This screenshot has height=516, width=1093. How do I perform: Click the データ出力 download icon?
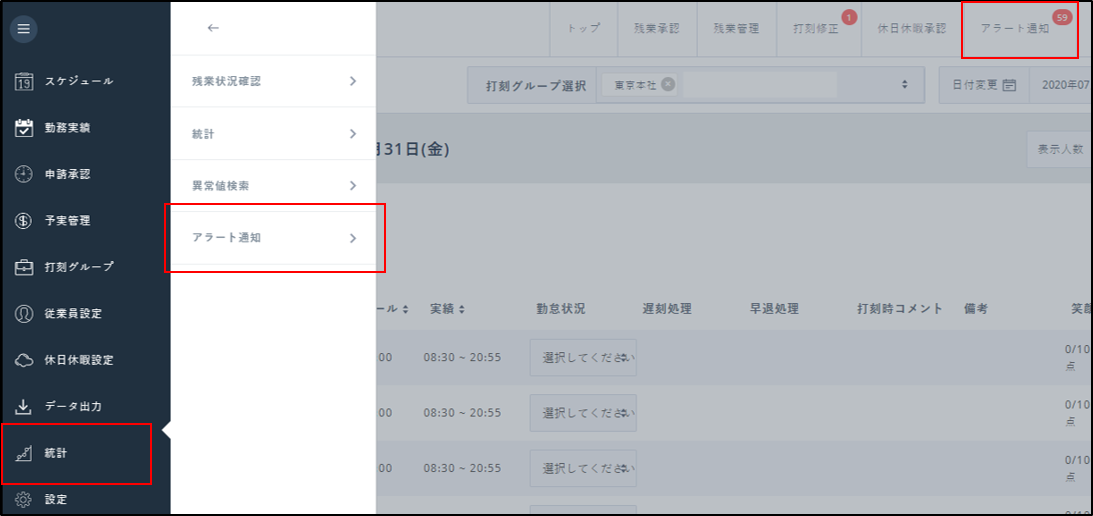pyautogui.click(x=25, y=406)
